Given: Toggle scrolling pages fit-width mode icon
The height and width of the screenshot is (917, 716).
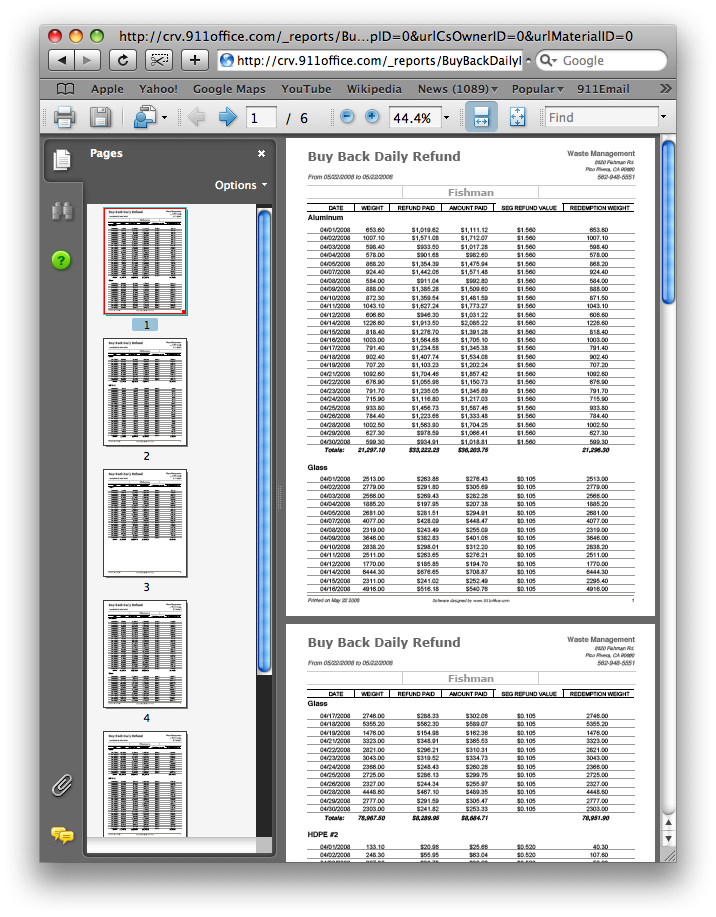Looking at the screenshot, I should 481,116.
